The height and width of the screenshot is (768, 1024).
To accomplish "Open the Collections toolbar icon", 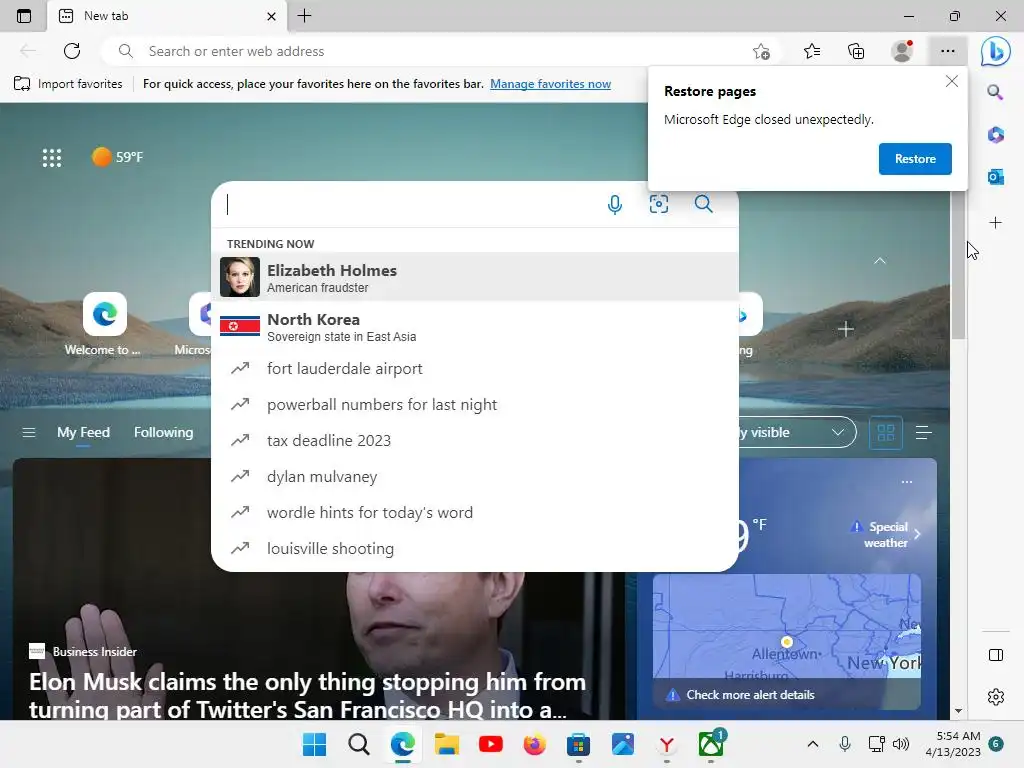I will click(x=856, y=51).
